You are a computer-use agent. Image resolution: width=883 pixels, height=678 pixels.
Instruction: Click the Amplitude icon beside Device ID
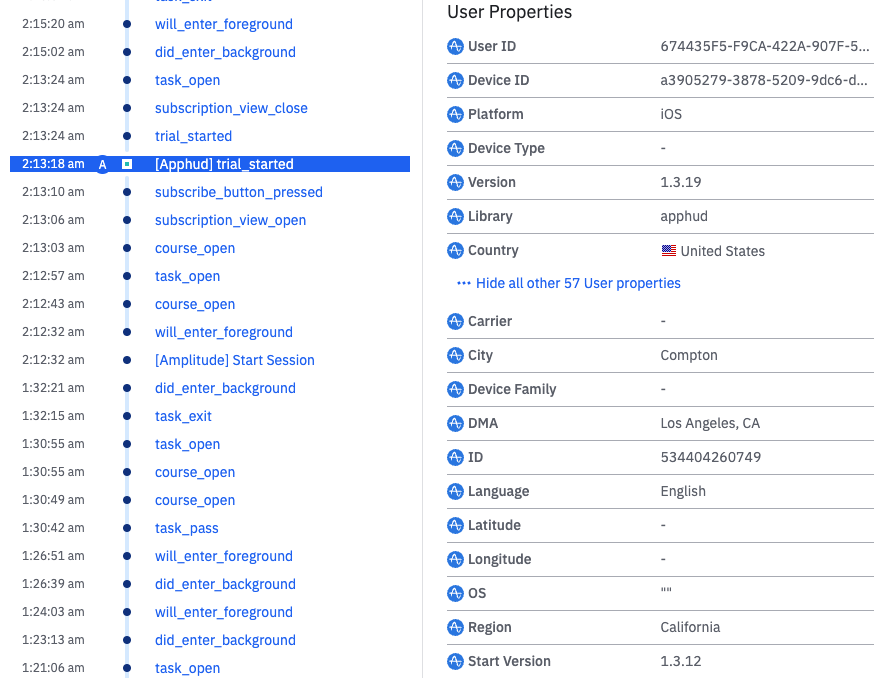pyautogui.click(x=456, y=80)
